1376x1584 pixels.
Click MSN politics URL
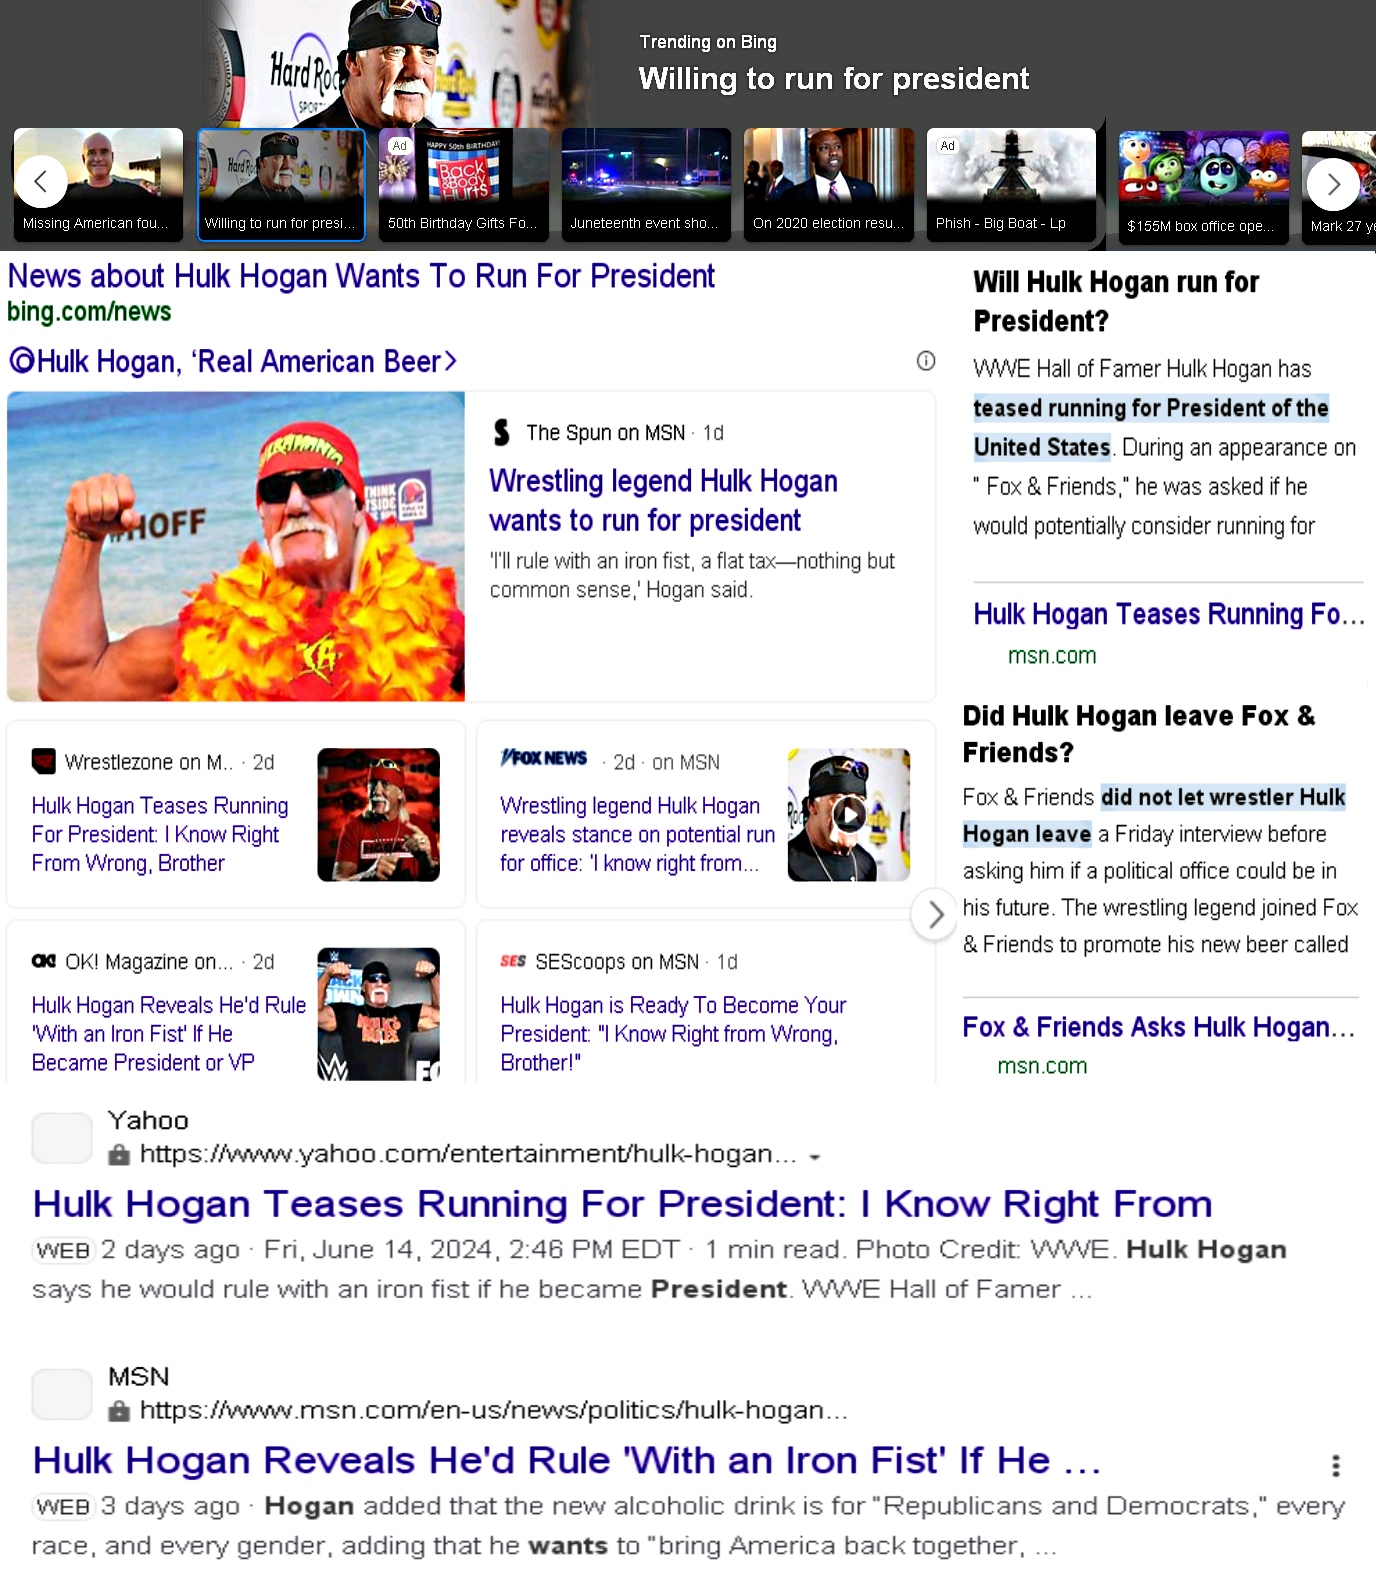tap(493, 1410)
